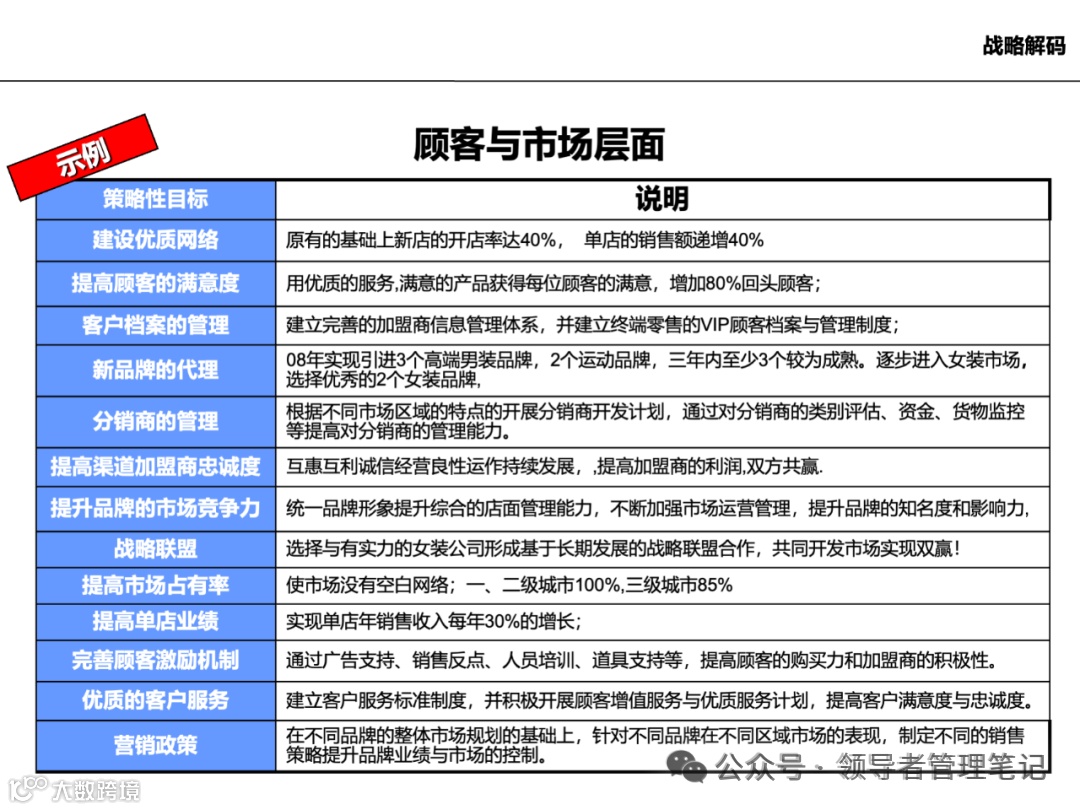The image size is (1080, 810).
Task: Select the 战略联盟 row label
Action: pyautogui.click(x=156, y=549)
